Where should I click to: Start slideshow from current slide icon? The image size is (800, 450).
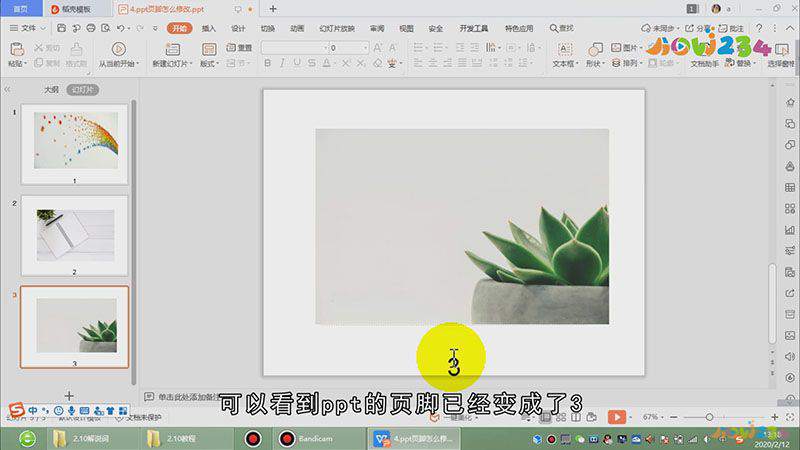pos(118,49)
